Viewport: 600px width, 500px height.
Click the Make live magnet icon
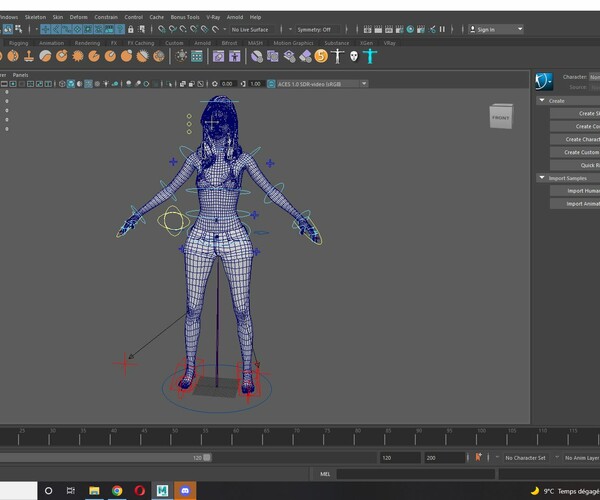tap(215, 29)
